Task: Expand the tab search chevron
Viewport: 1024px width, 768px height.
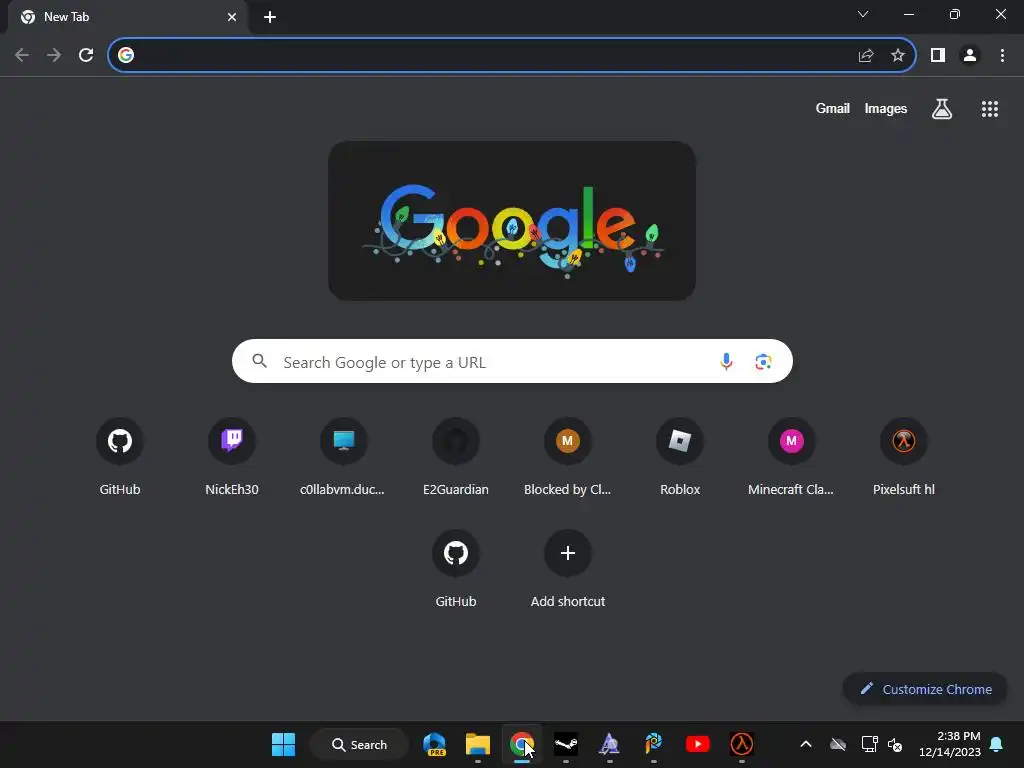Action: 863,14
